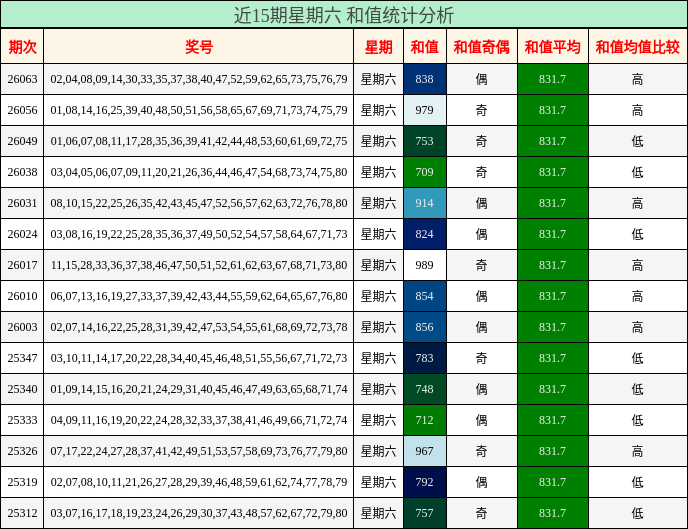Click draw numbers starting 06,07,13,16,19

point(199,296)
